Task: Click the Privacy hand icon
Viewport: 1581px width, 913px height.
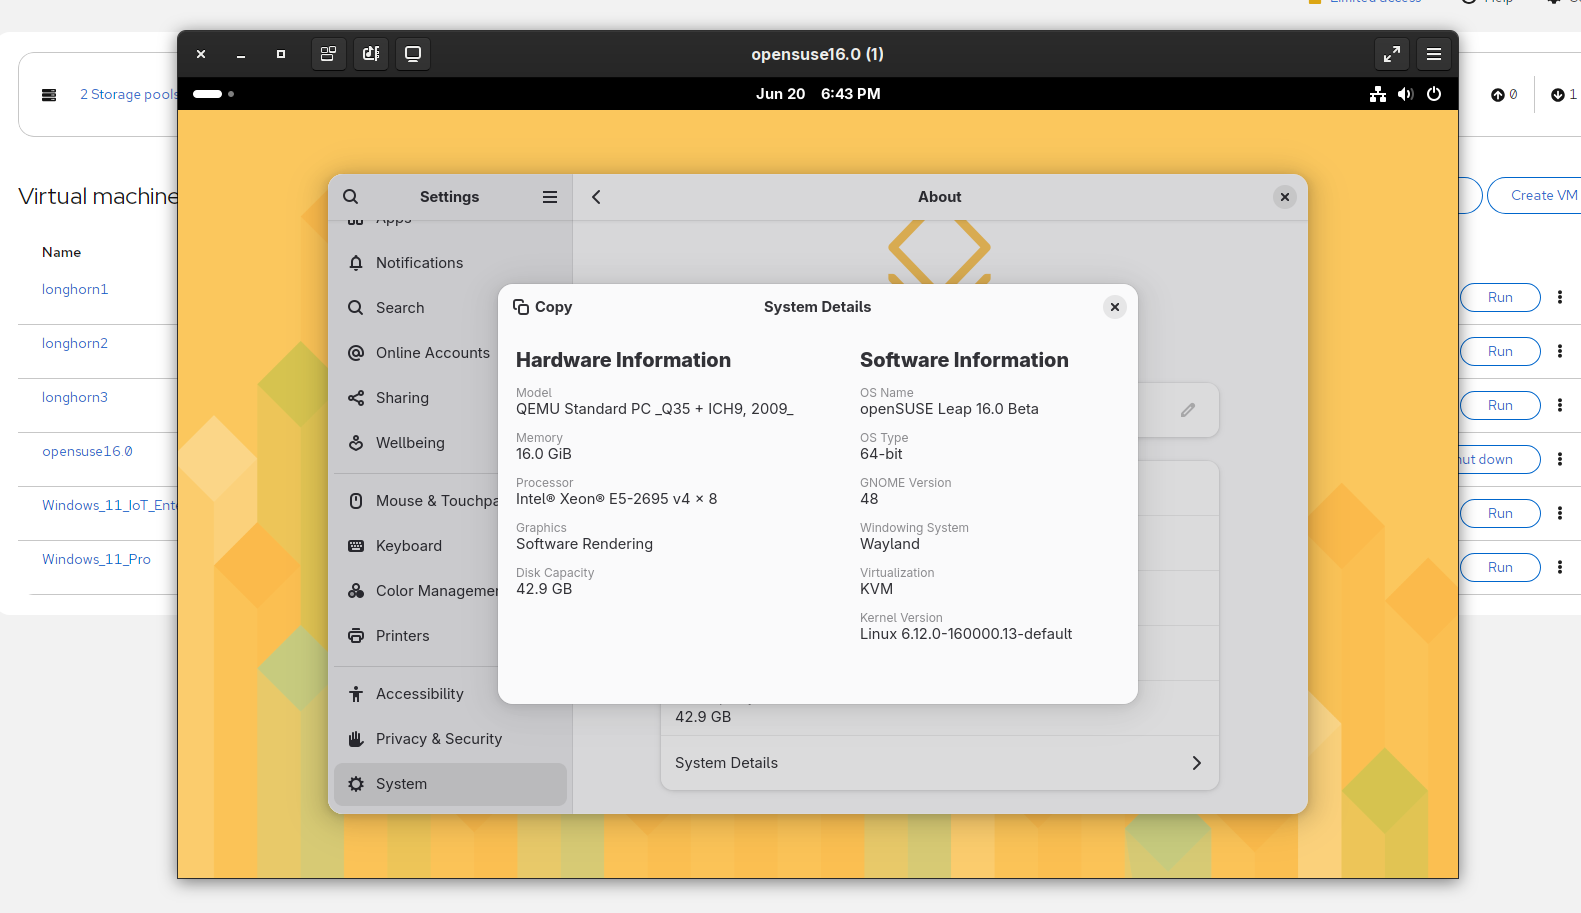Action: [356, 739]
